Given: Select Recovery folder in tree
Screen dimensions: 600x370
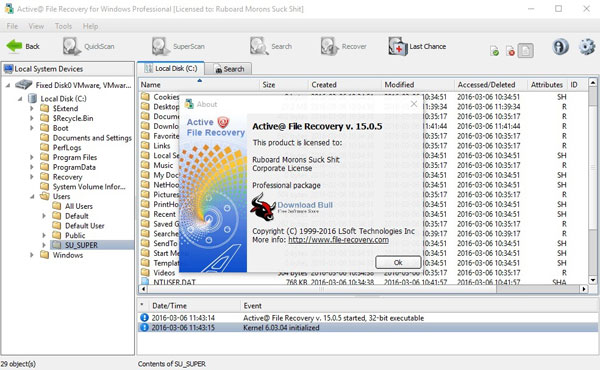Looking at the screenshot, I should (67, 177).
